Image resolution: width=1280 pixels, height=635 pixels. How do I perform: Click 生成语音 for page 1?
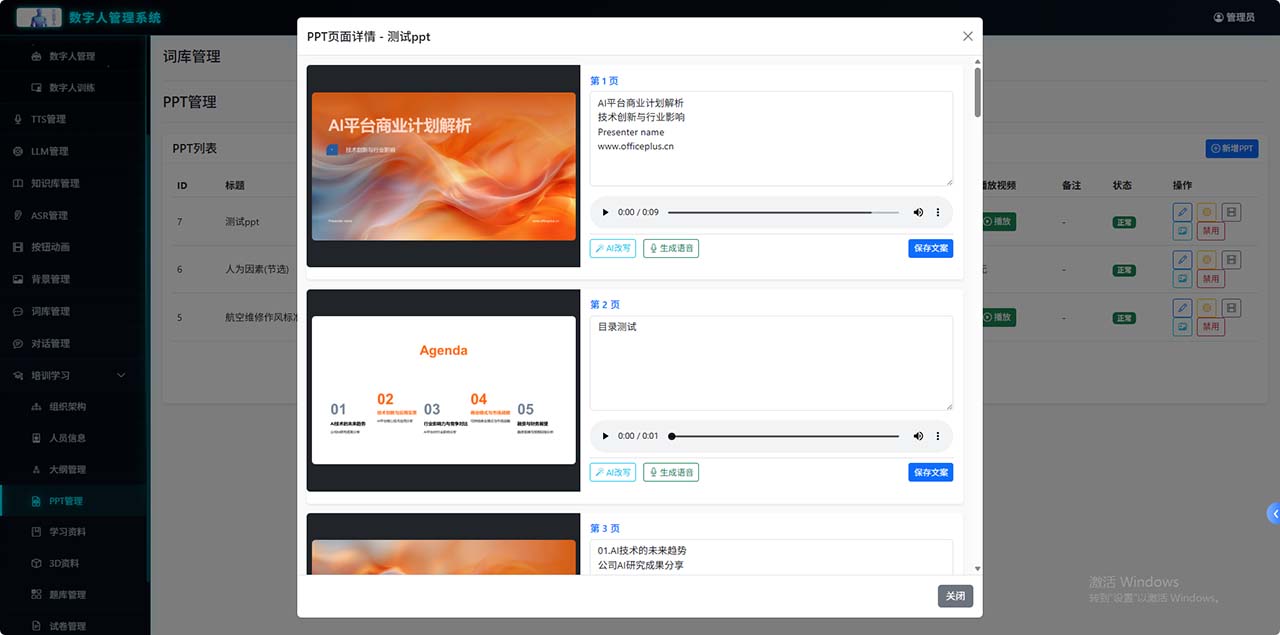point(671,249)
